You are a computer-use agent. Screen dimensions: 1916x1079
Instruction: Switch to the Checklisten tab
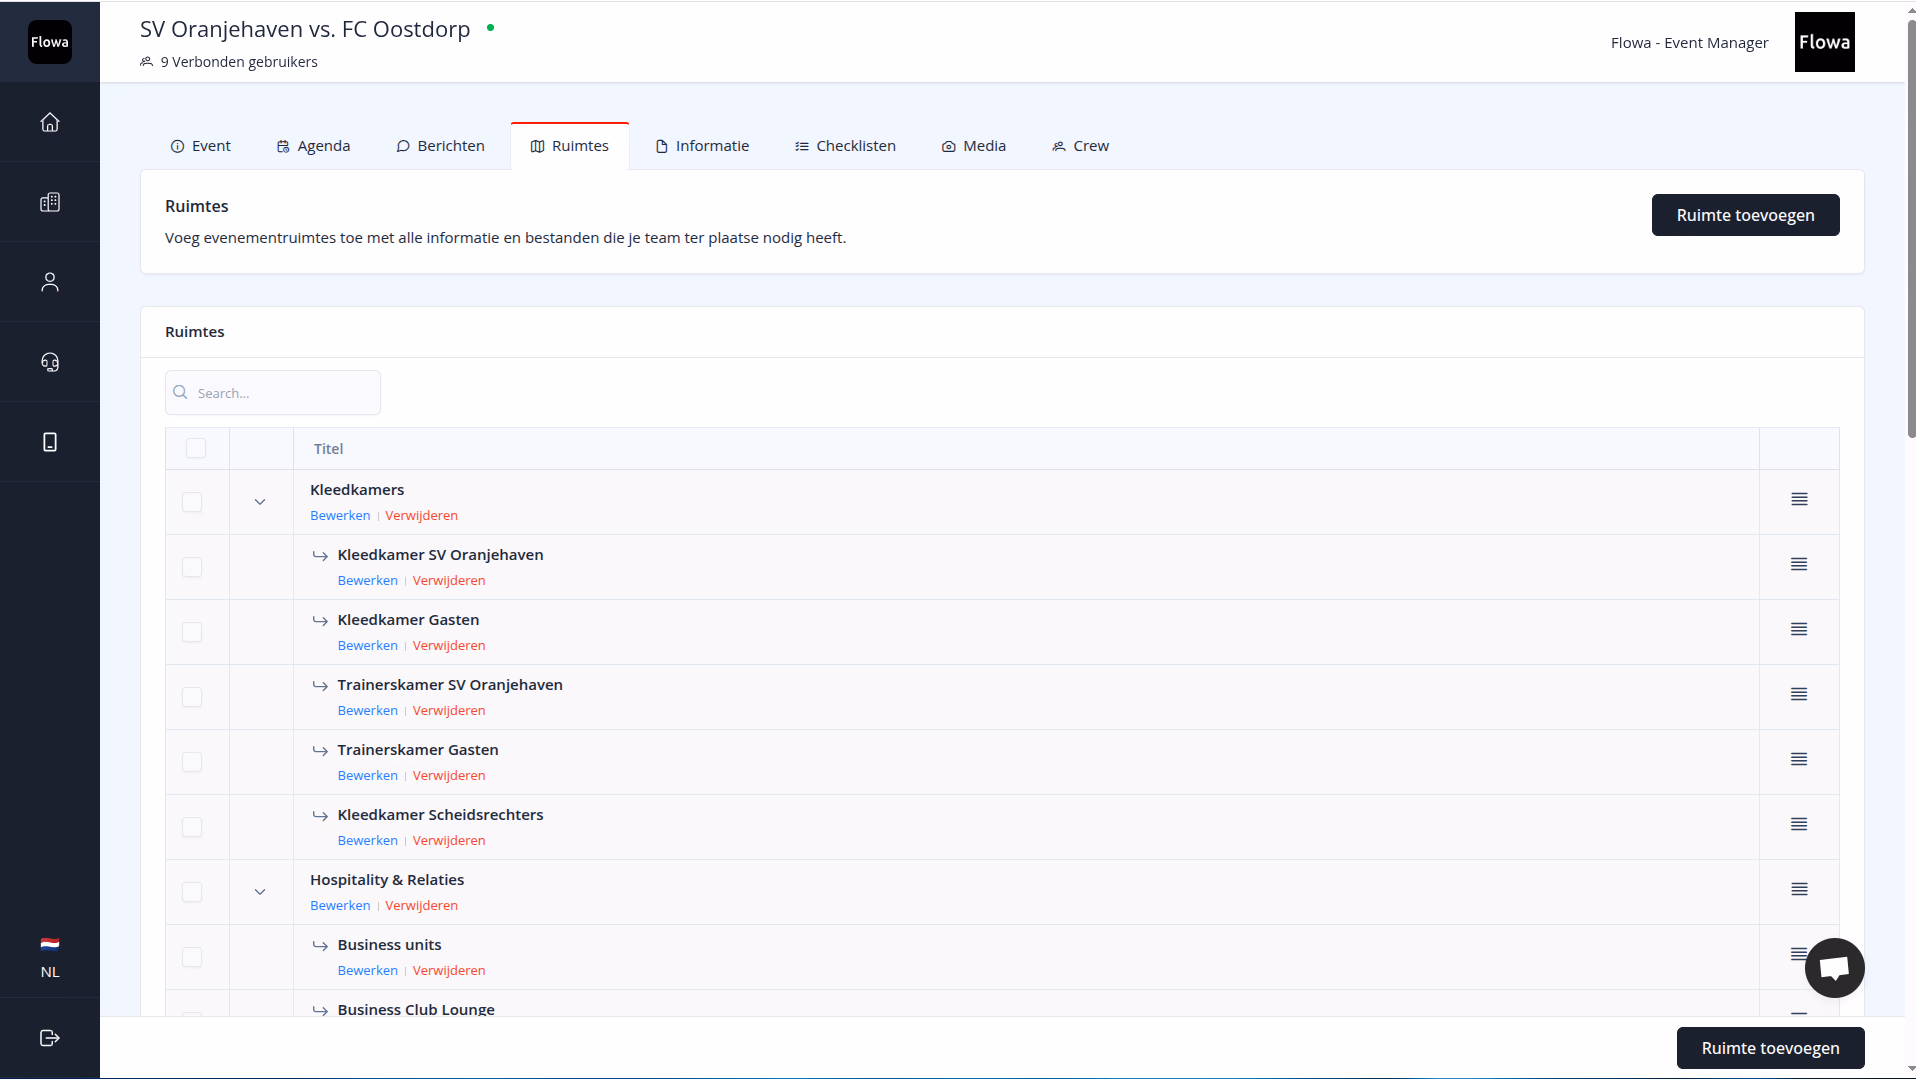pyautogui.click(x=845, y=146)
